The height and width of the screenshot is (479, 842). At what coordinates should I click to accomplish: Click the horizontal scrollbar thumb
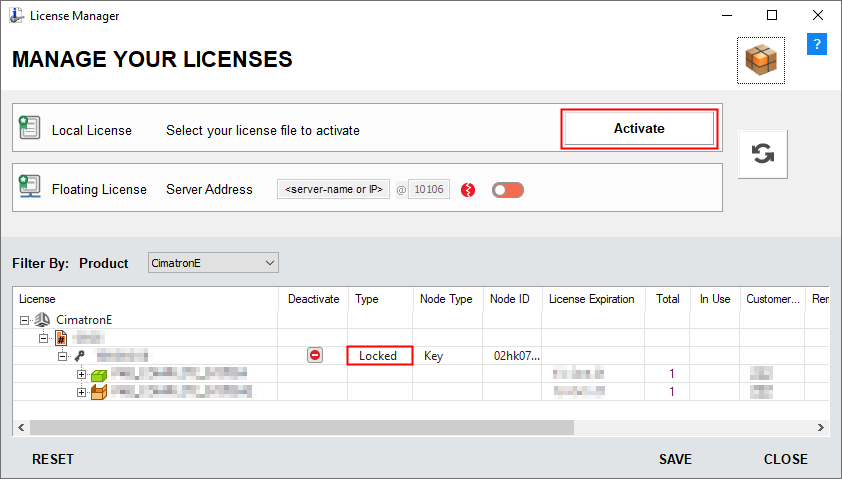[x=302, y=427]
